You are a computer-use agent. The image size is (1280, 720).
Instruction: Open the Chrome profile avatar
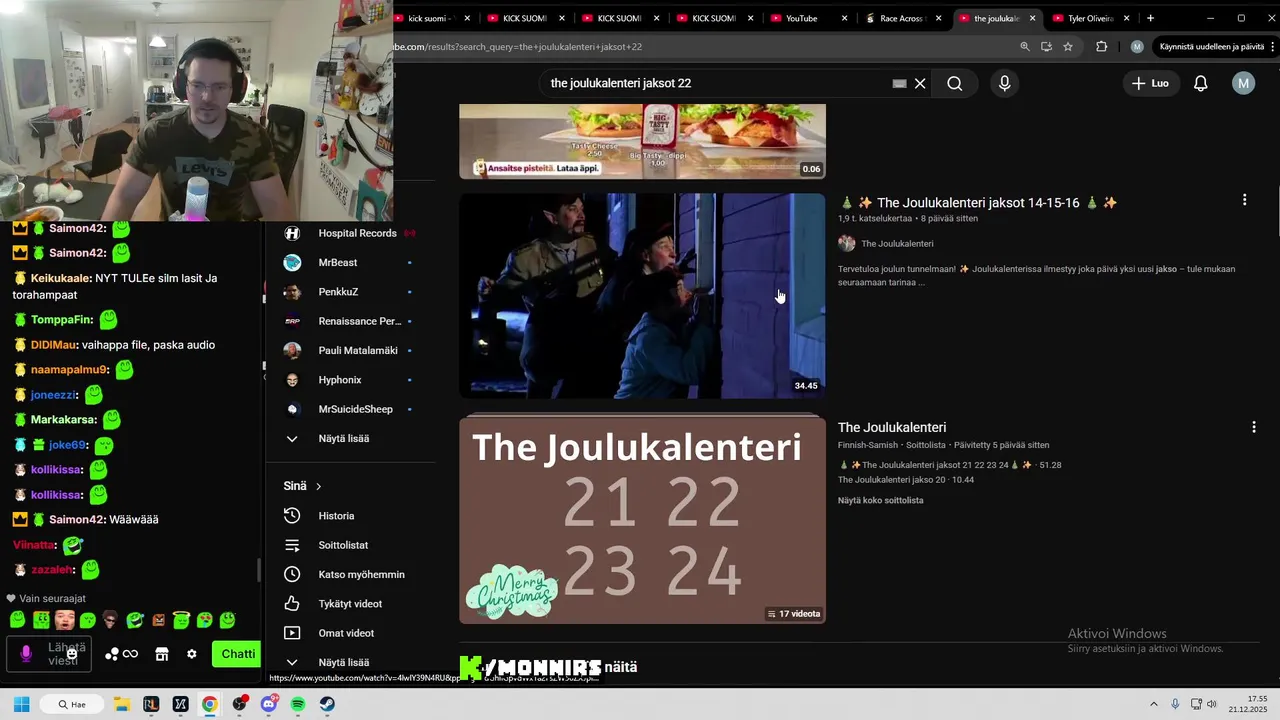[1137, 46]
